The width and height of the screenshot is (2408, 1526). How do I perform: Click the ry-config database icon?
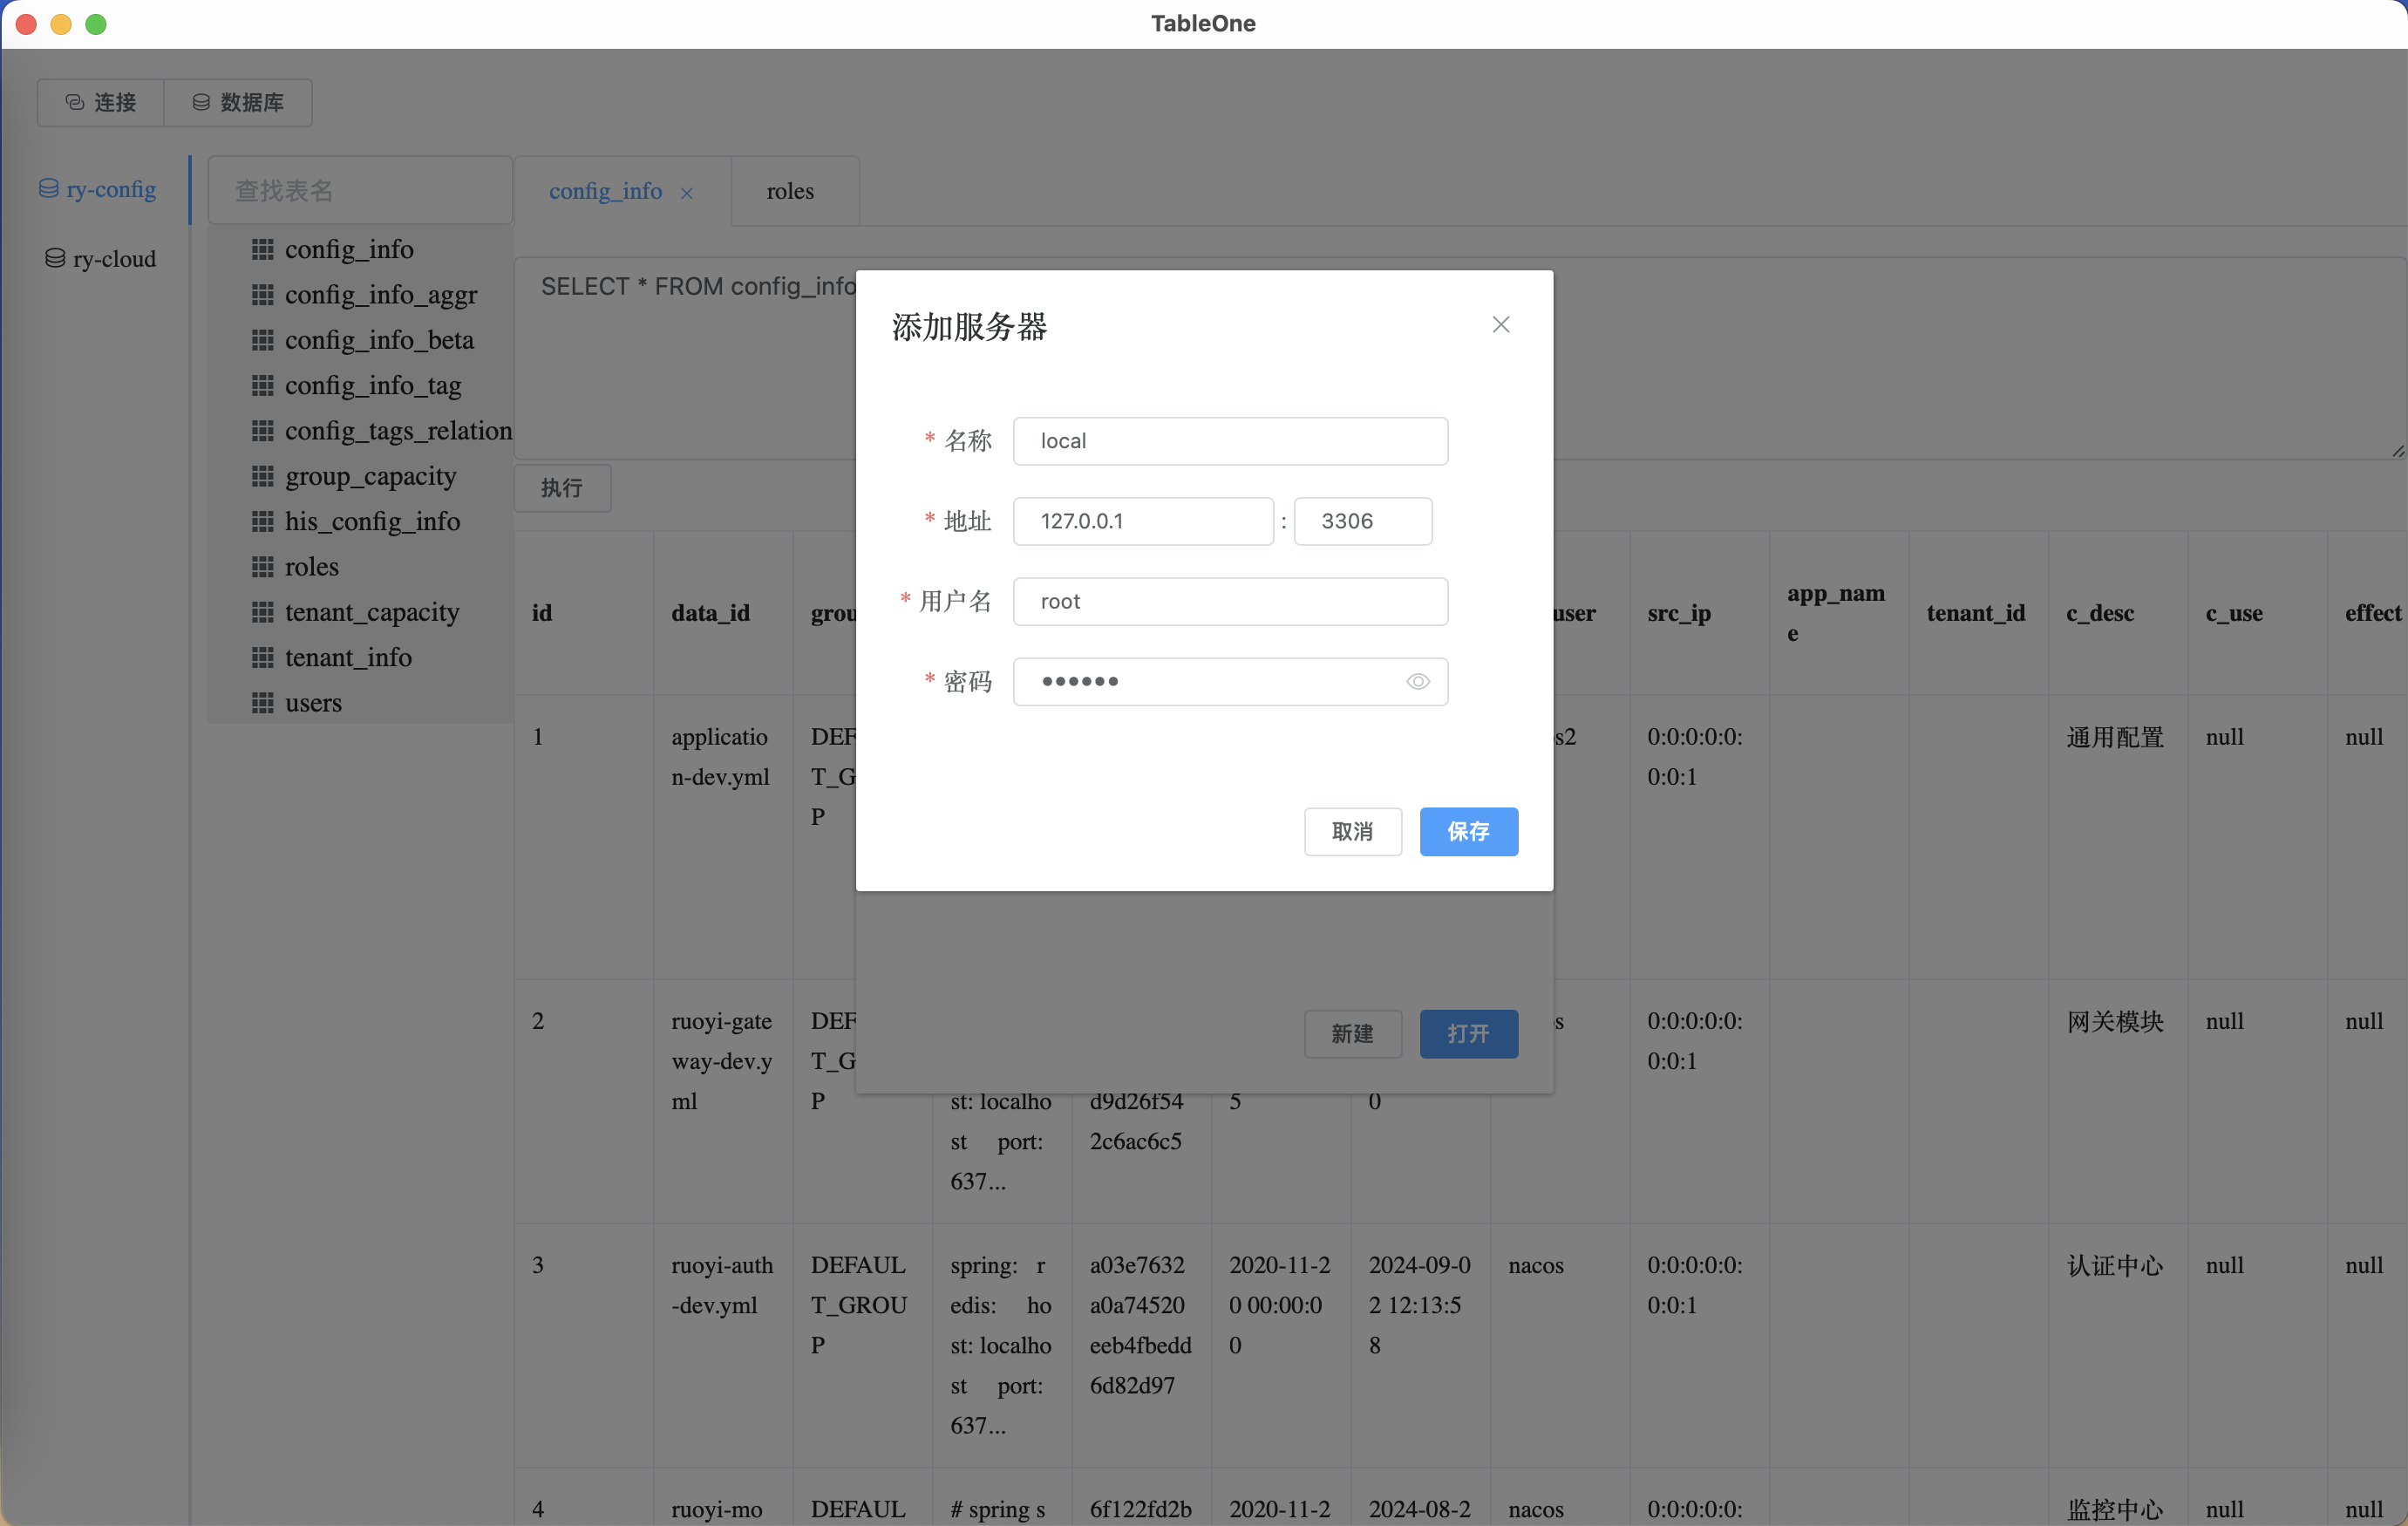48,188
